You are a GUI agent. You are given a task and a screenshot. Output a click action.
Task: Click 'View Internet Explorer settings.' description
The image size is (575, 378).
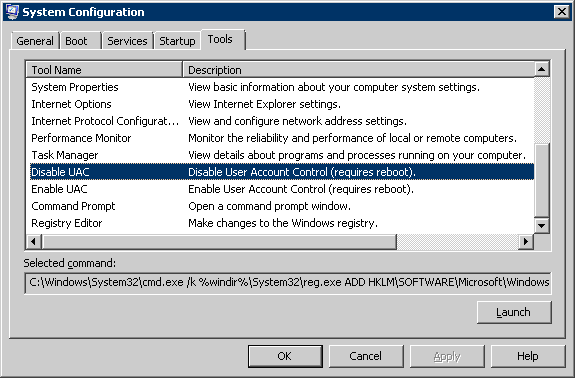264,104
